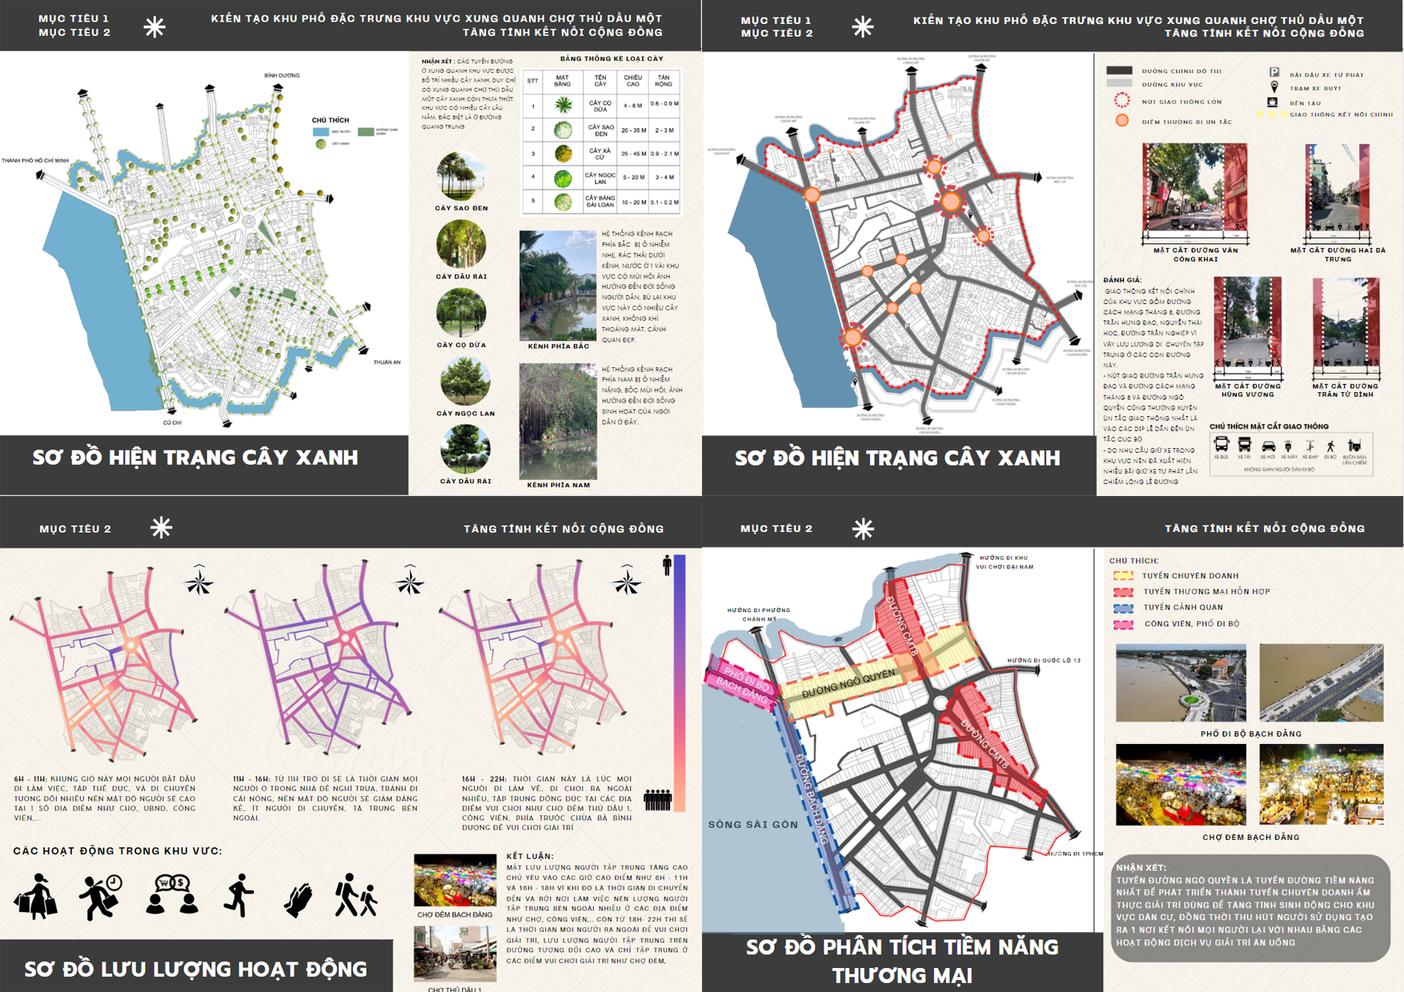Click the "HƯỚNG ĐI QUỐC LỘ 13" label
The height and width of the screenshot is (992, 1404).
(1043, 660)
